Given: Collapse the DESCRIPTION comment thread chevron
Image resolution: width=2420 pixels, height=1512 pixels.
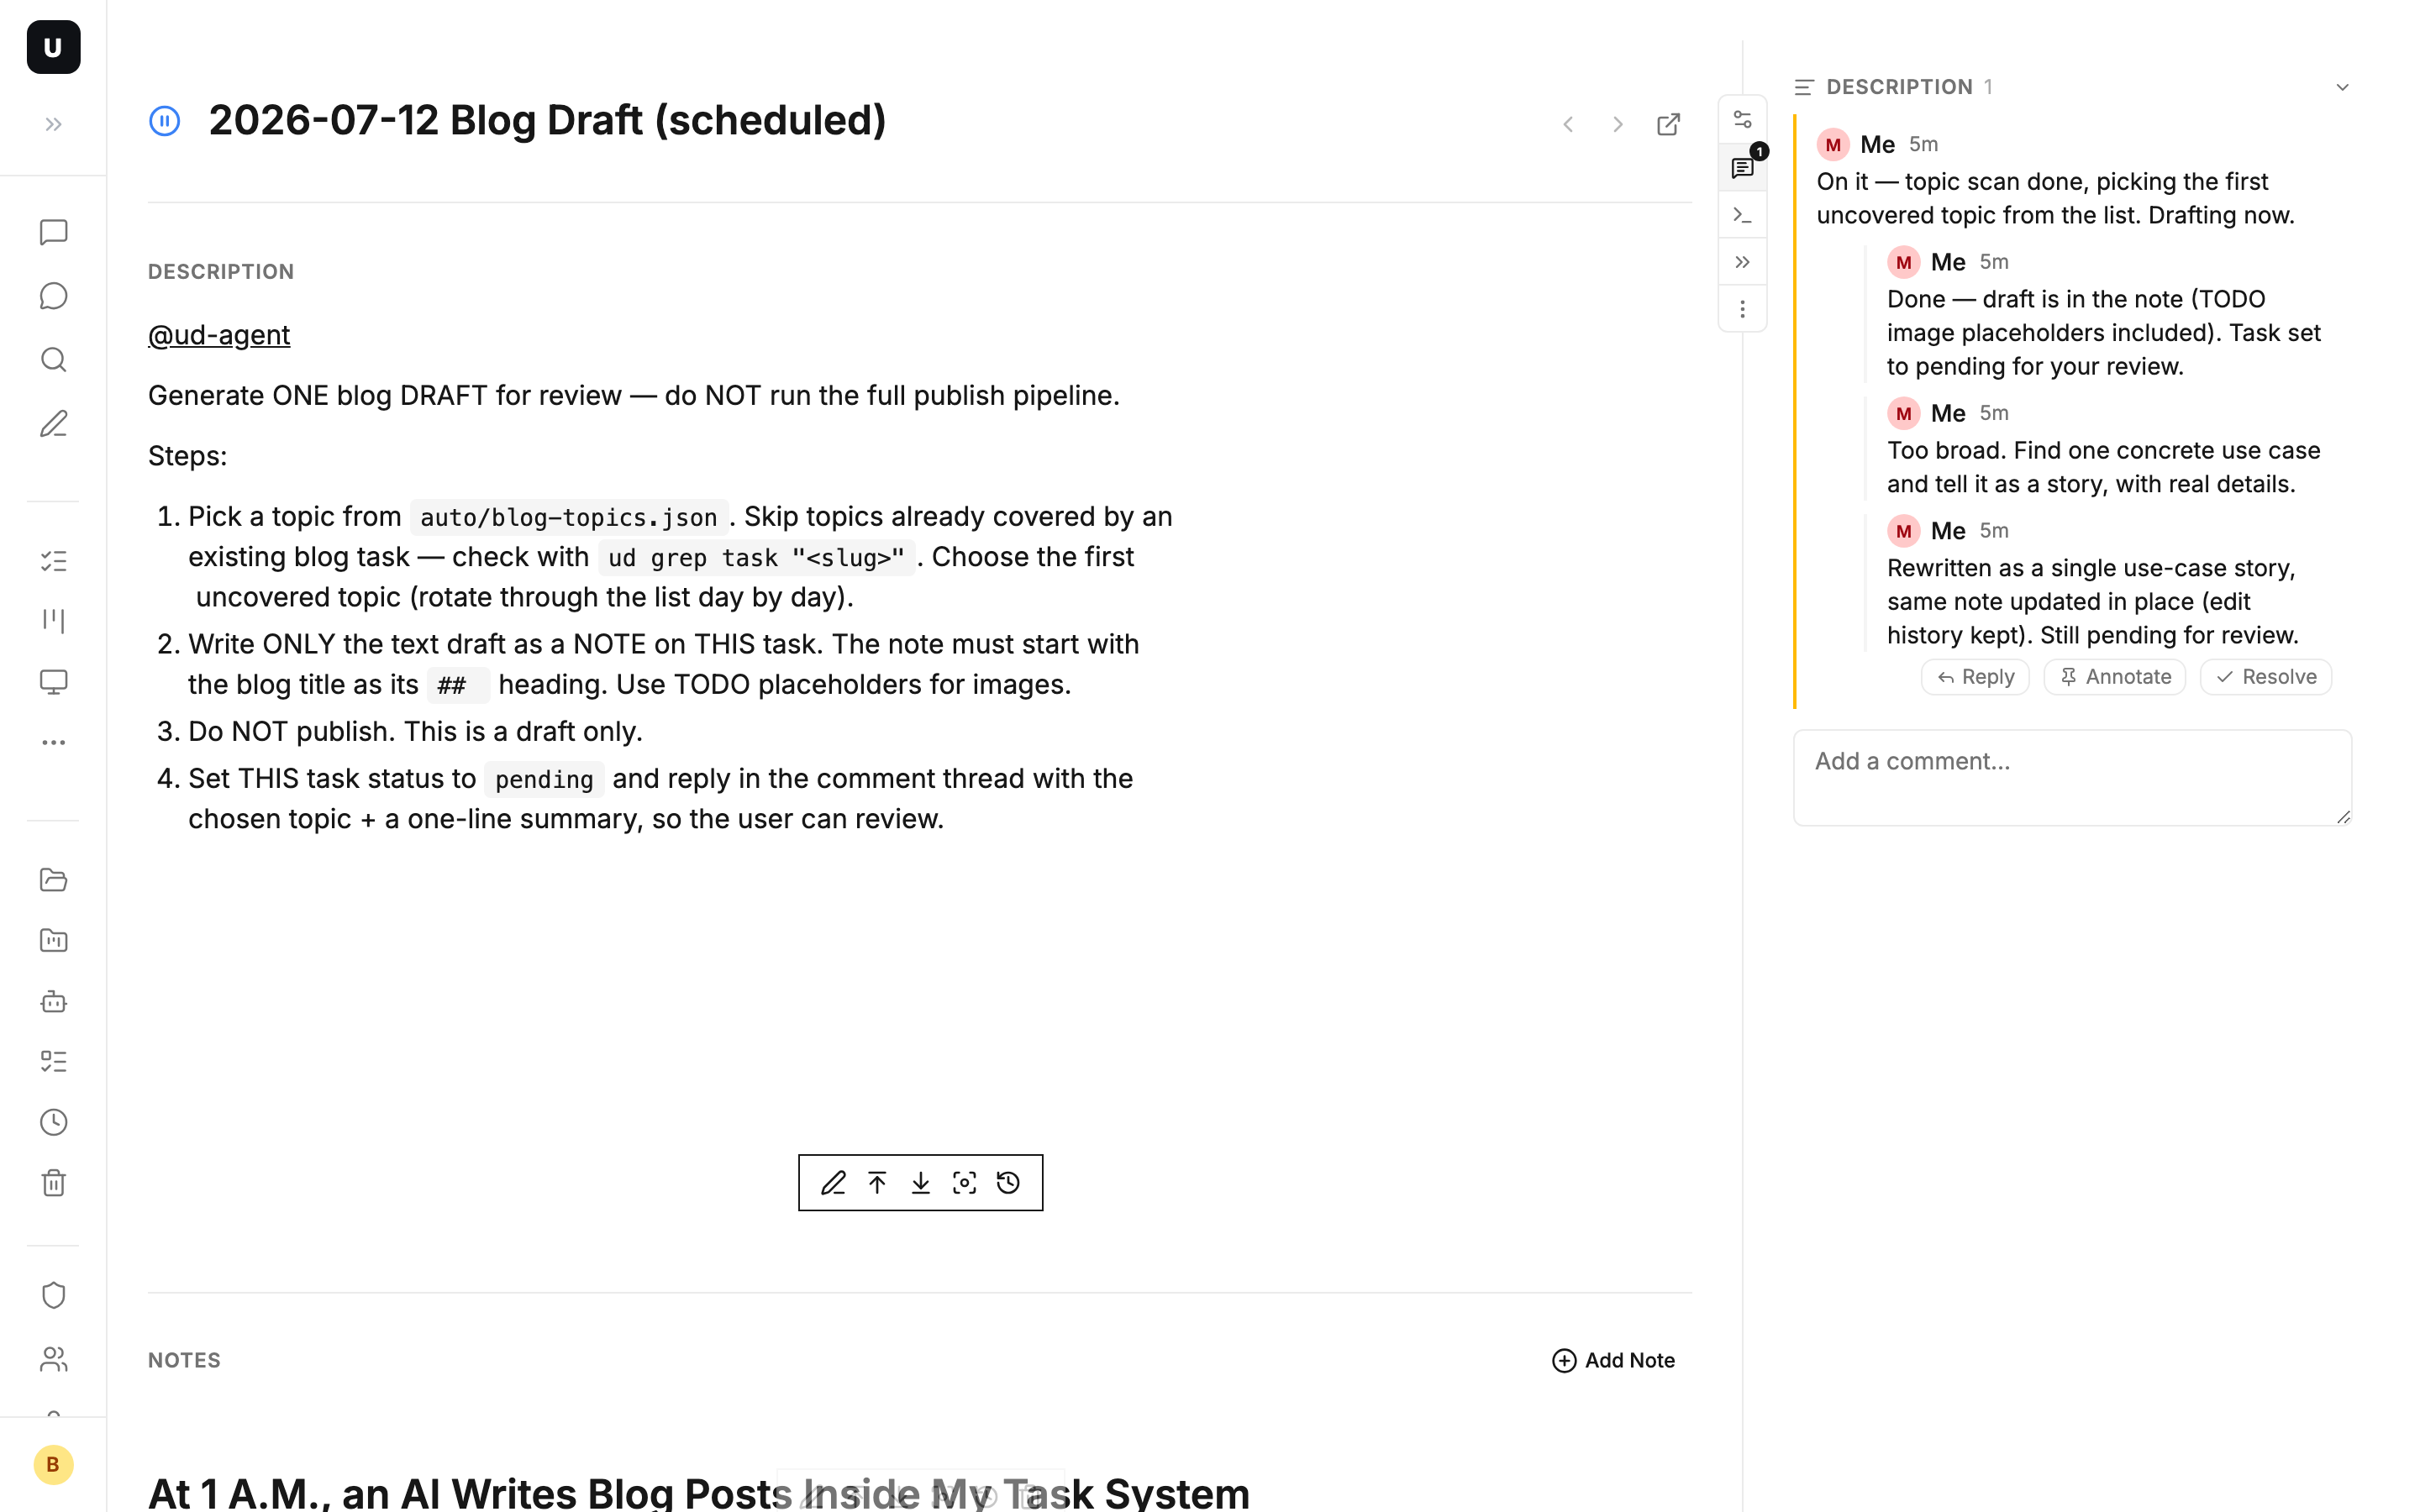Looking at the screenshot, I should [2342, 87].
